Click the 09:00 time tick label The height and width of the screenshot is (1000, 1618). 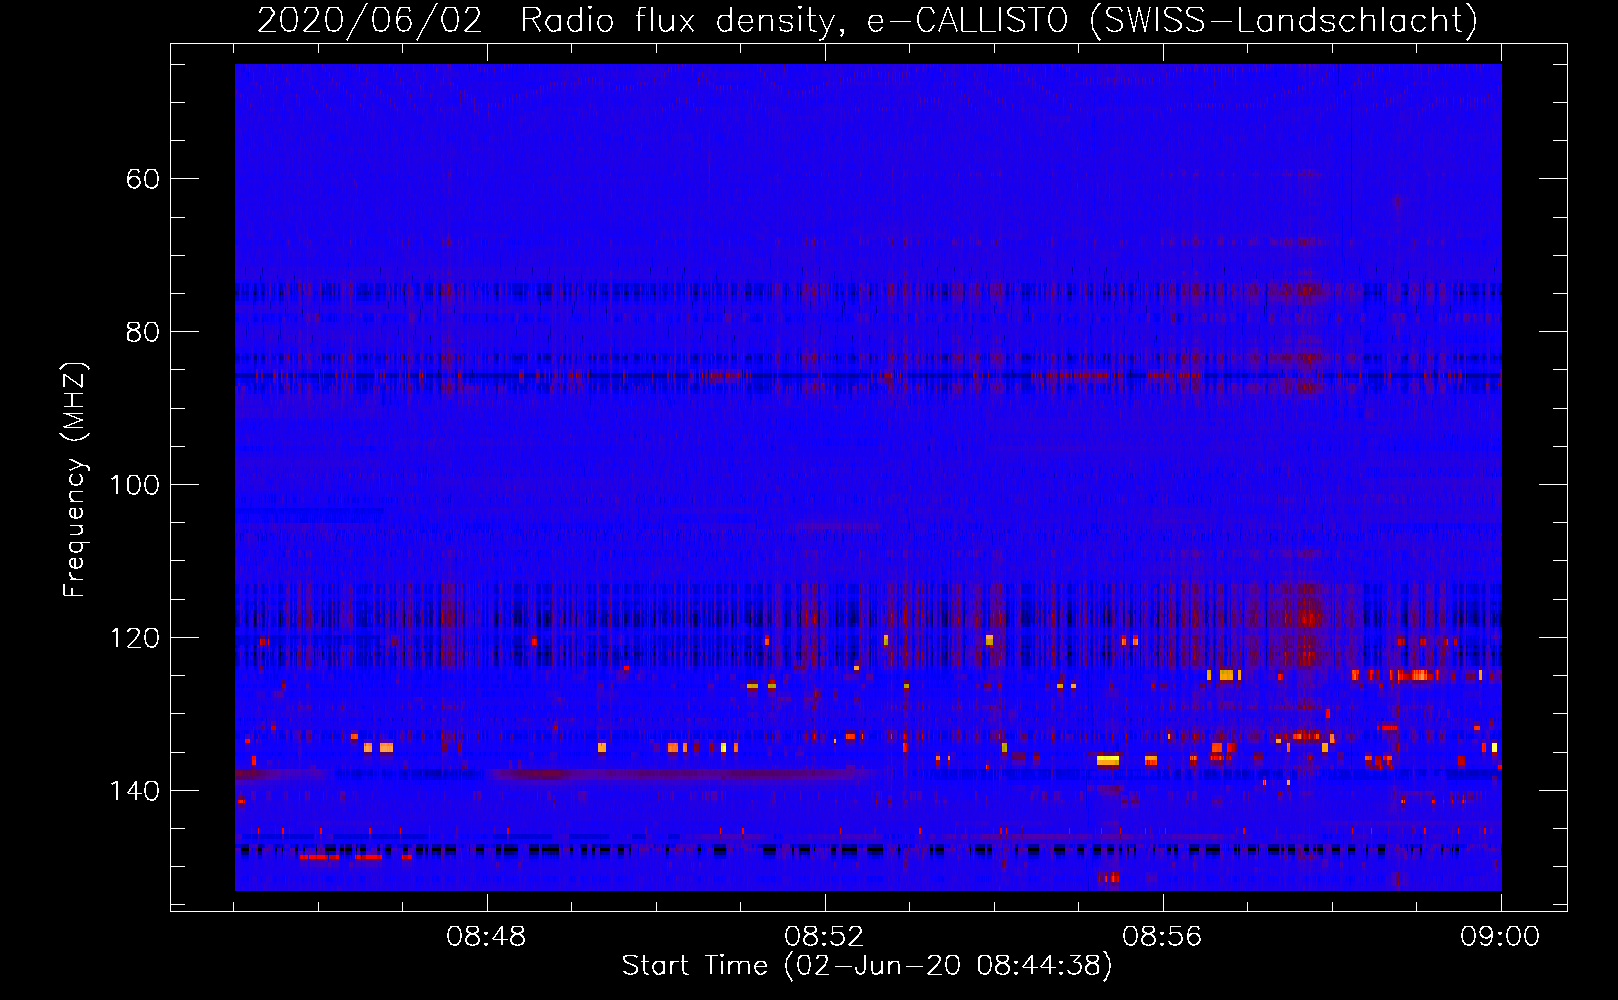(1500, 937)
